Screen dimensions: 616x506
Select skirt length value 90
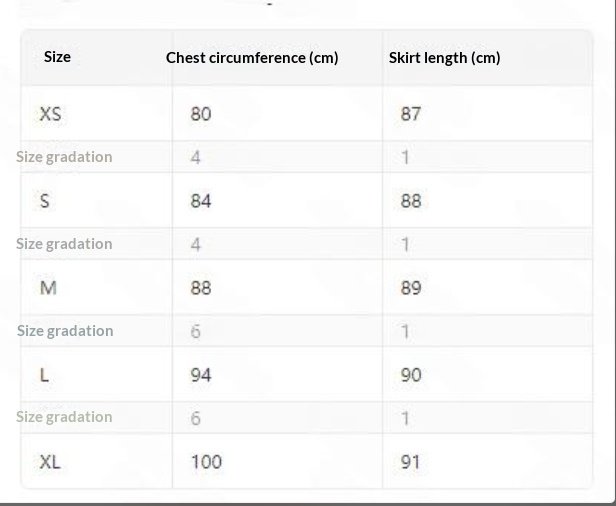[411, 375]
